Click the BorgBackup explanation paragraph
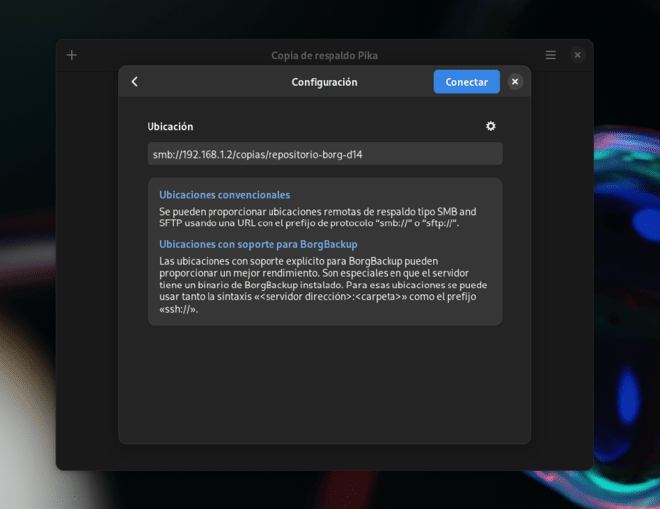This screenshot has width=660, height=509. (x=323, y=285)
